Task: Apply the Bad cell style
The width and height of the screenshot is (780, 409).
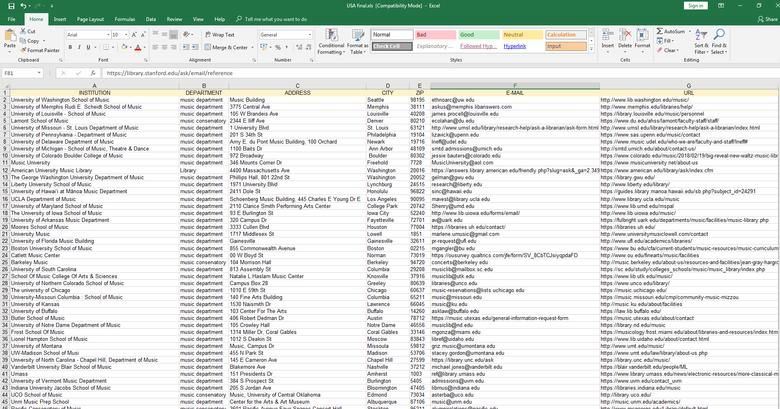Action: (x=435, y=35)
